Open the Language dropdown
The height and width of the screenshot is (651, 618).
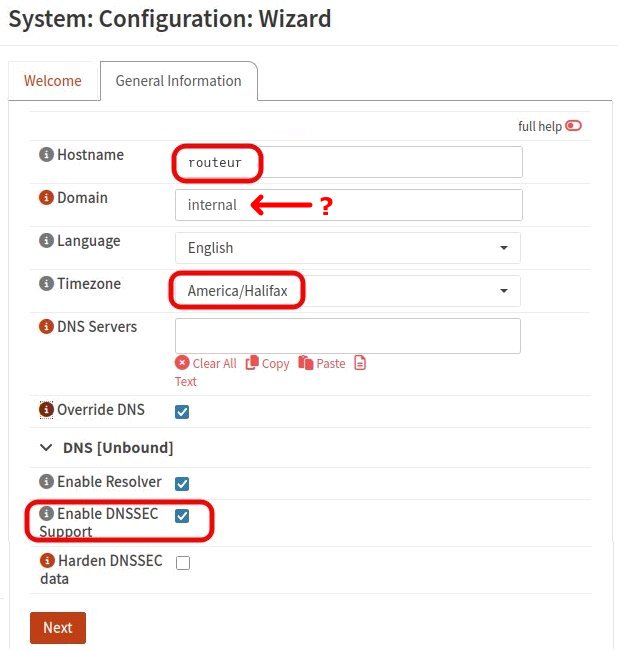[x=347, y=248]
